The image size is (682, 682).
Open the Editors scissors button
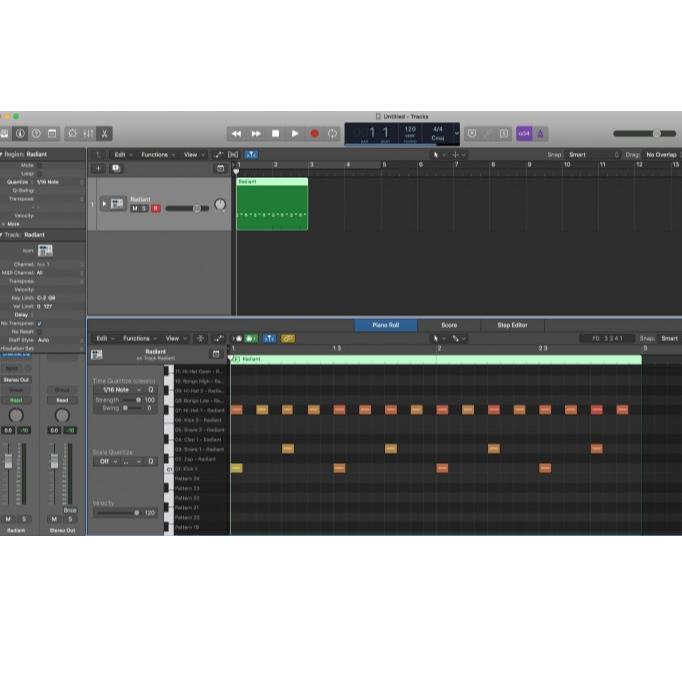(x=105, y=133)
